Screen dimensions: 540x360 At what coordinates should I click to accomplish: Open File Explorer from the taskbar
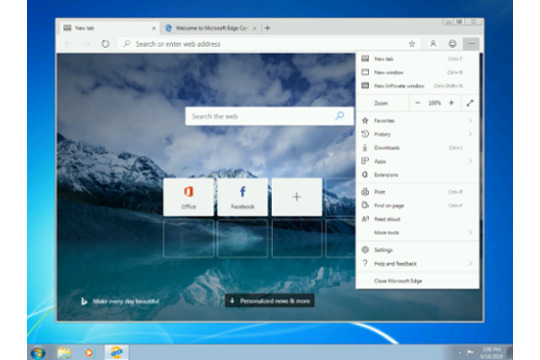pyautogui.click(x=64, y=352)
